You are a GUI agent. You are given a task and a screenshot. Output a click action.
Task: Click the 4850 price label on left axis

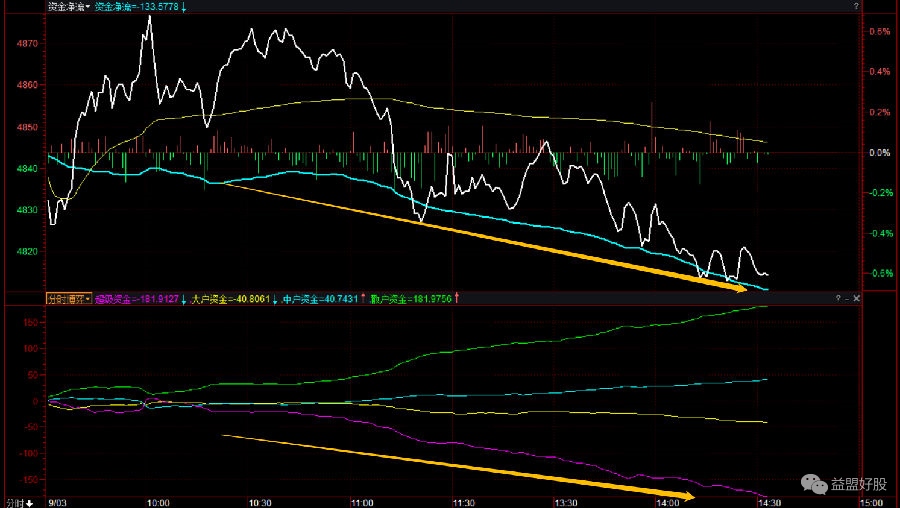pos(27,127)
